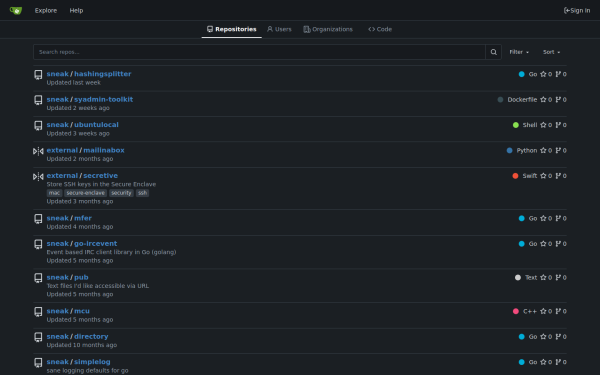Open Explore in the top navigation
This screenshot has width=600, height=375.
click(46, 10)
